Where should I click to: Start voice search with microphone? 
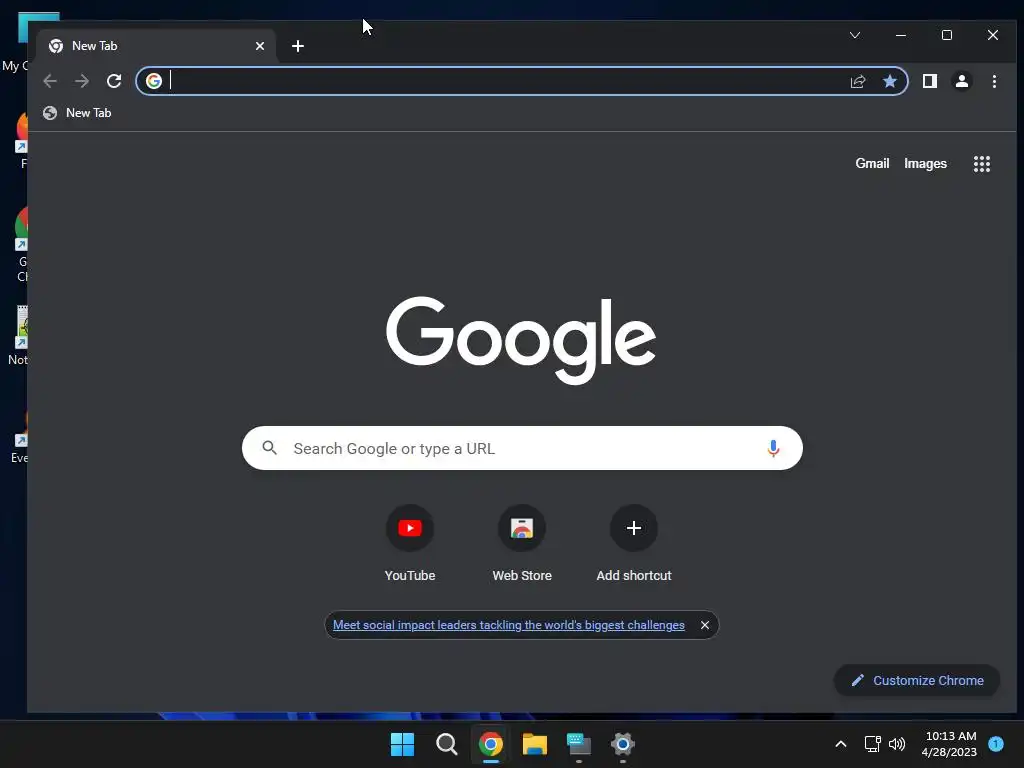pyautogui.click(x=773, y=448)
